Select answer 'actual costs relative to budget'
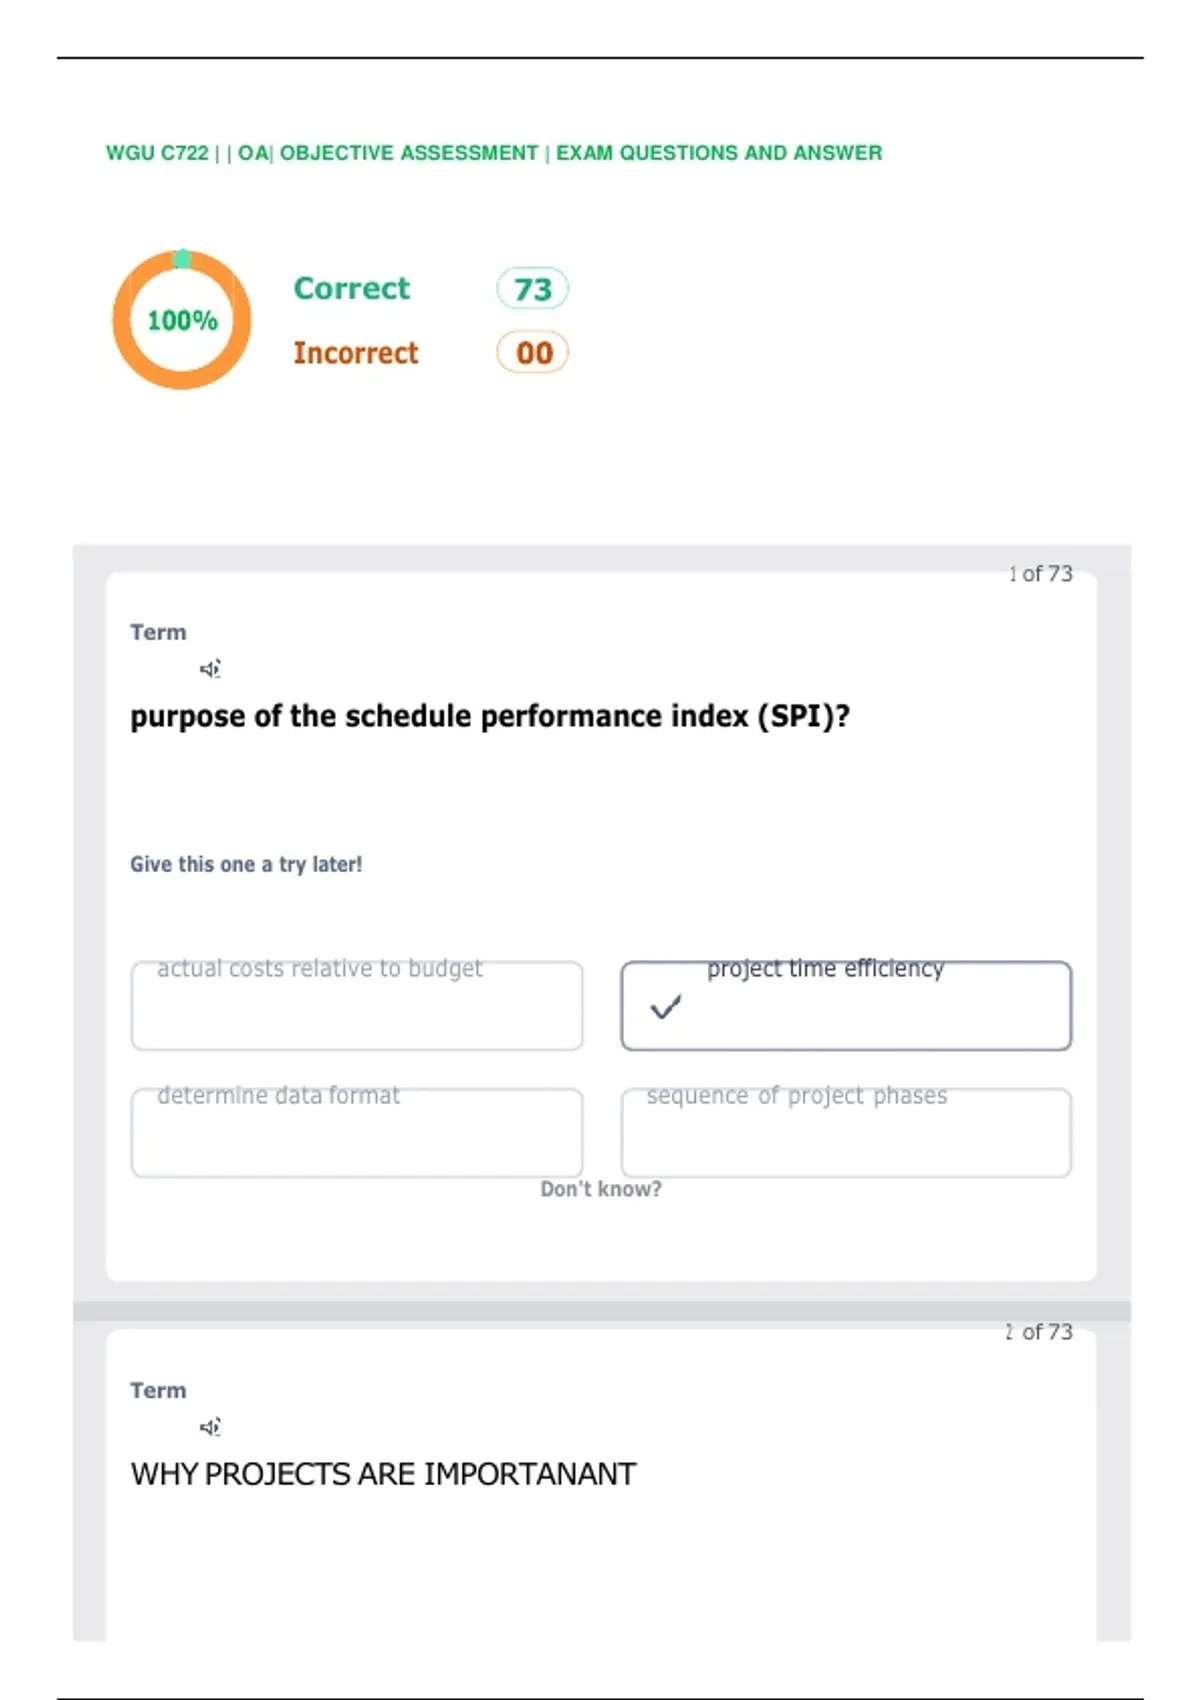 [x=357, y=1006]
